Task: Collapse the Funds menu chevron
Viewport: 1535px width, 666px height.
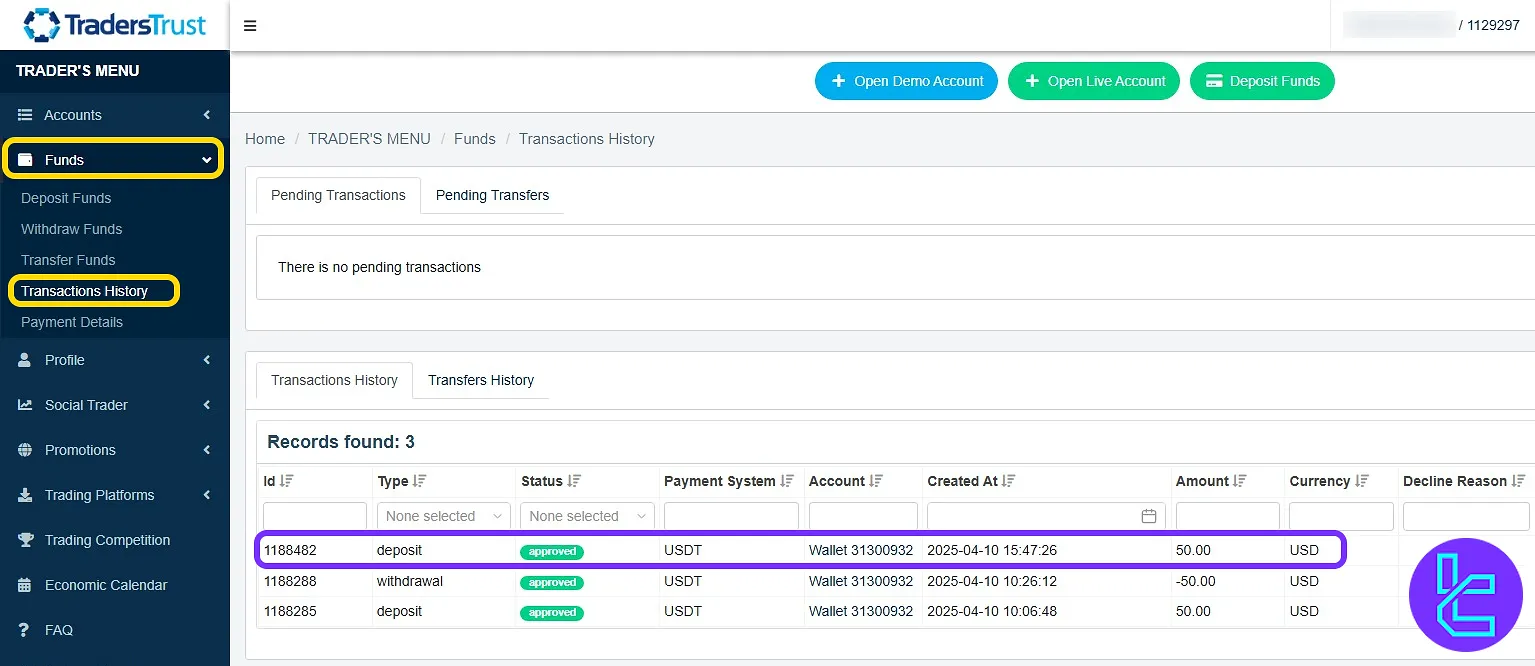Action: pos(207,160)
